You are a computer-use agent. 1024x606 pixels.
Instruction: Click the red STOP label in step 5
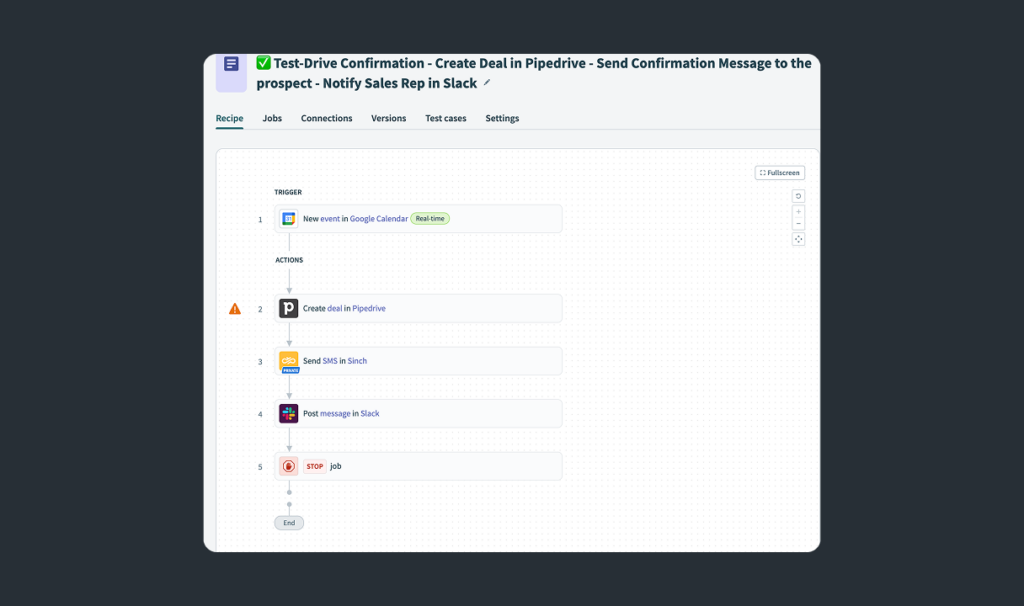tap(315, 466)
